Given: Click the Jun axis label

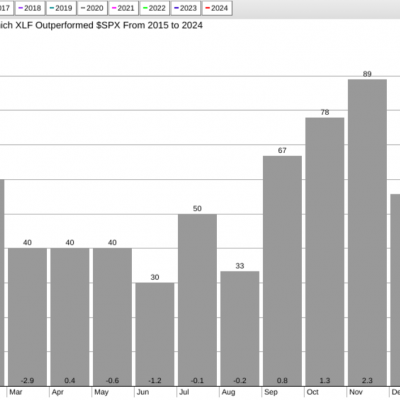Looking at the screenshot, I should coord(143,392).
